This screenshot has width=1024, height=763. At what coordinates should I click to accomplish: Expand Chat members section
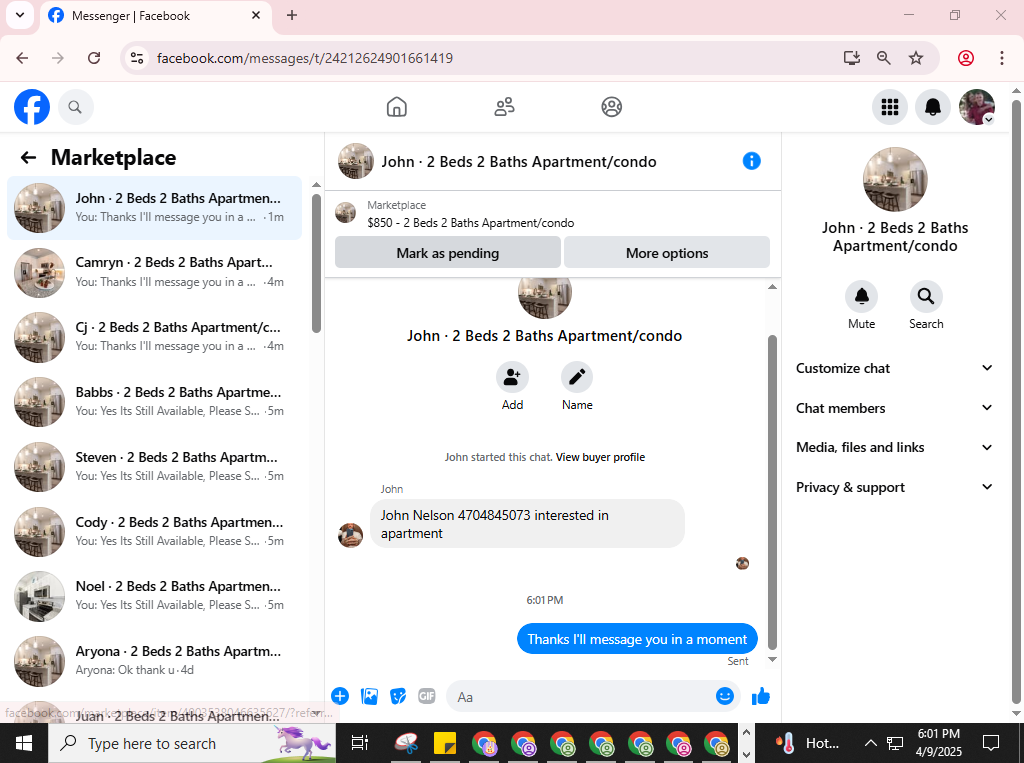(894, 408)
